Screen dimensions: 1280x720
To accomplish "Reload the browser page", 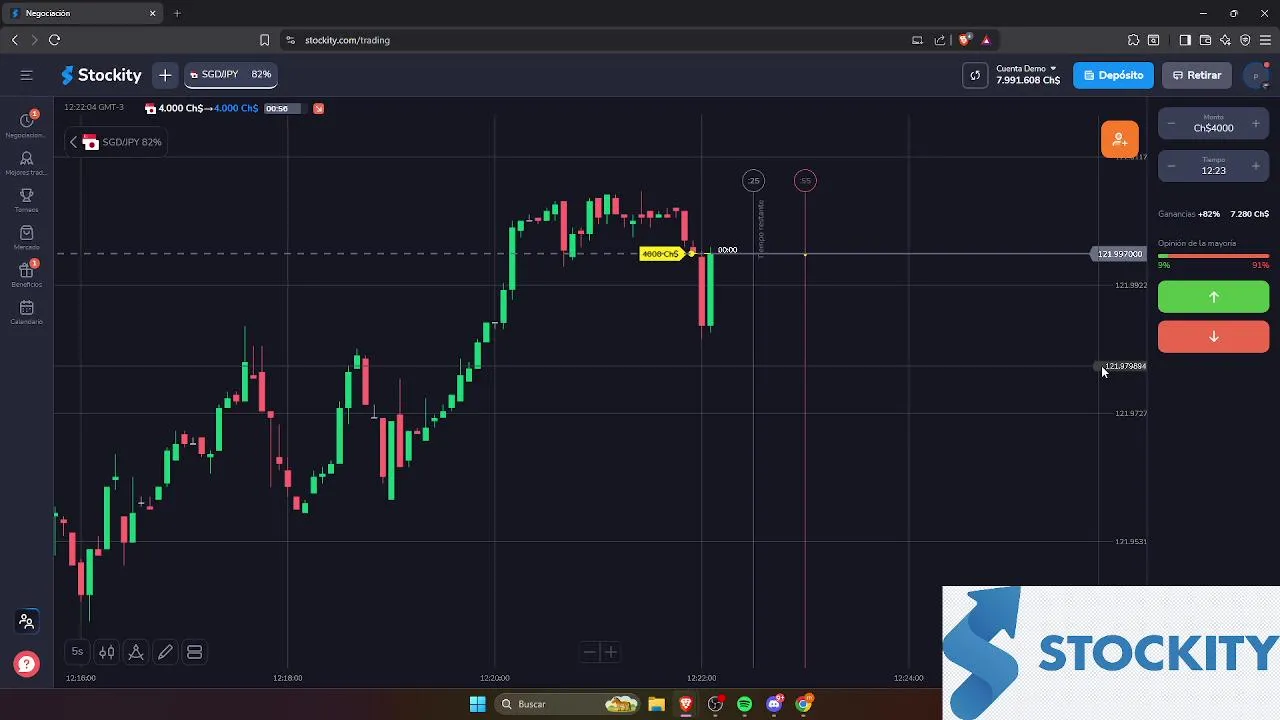I will click(54, 40).
